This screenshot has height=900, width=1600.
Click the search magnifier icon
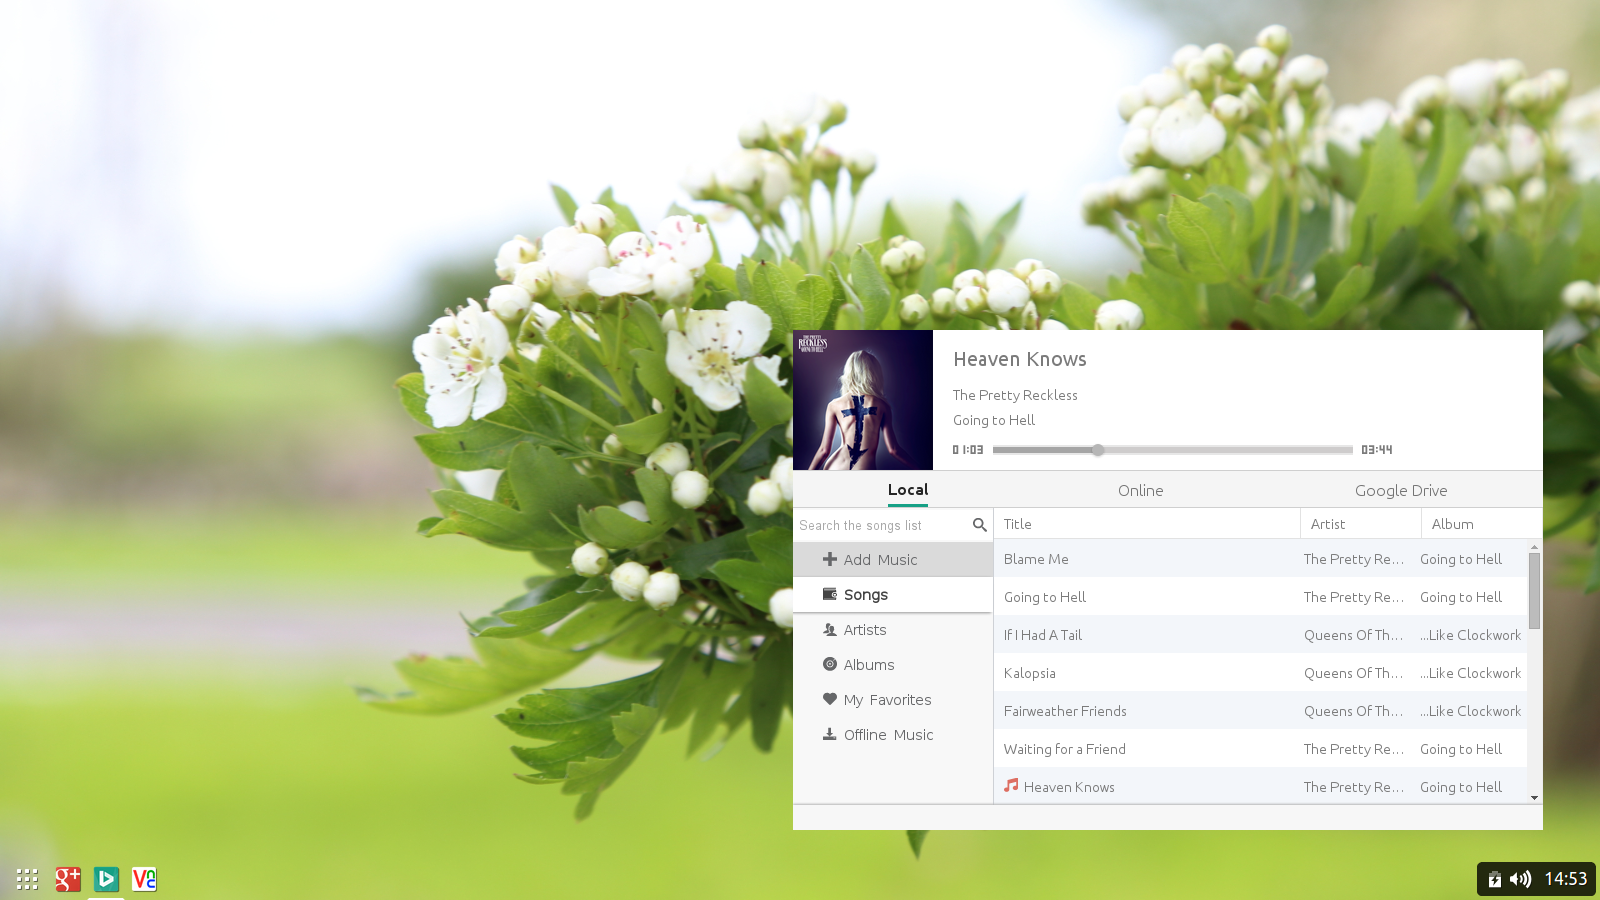[x=980, y=525]
